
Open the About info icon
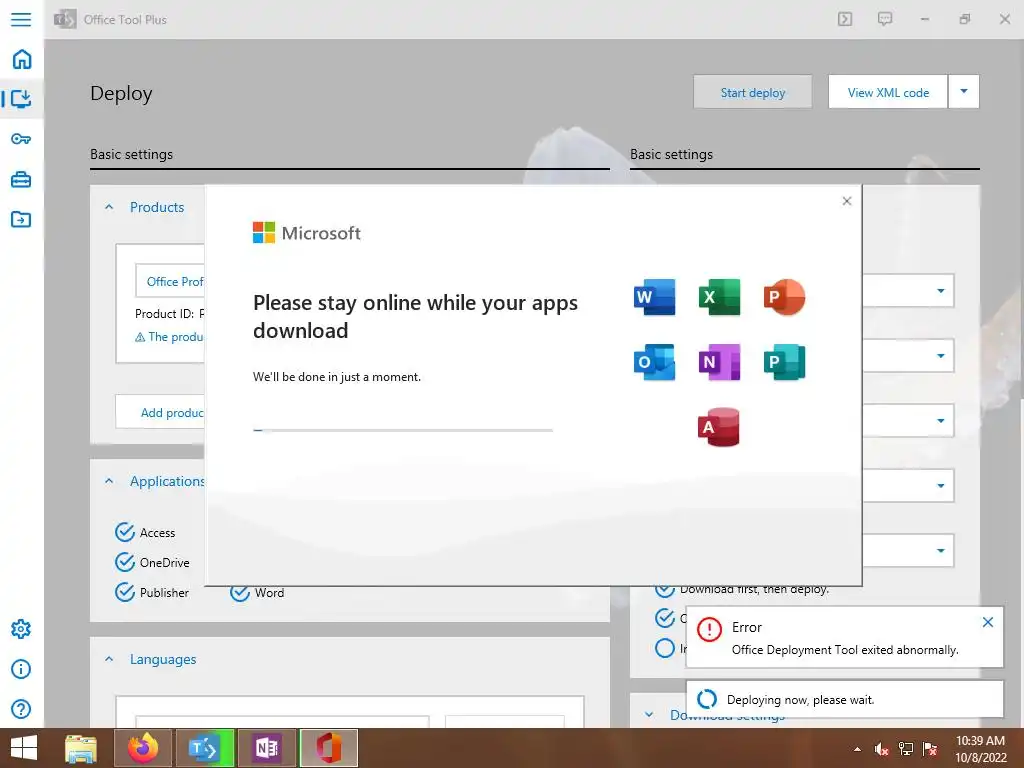[x=21, y=669]
